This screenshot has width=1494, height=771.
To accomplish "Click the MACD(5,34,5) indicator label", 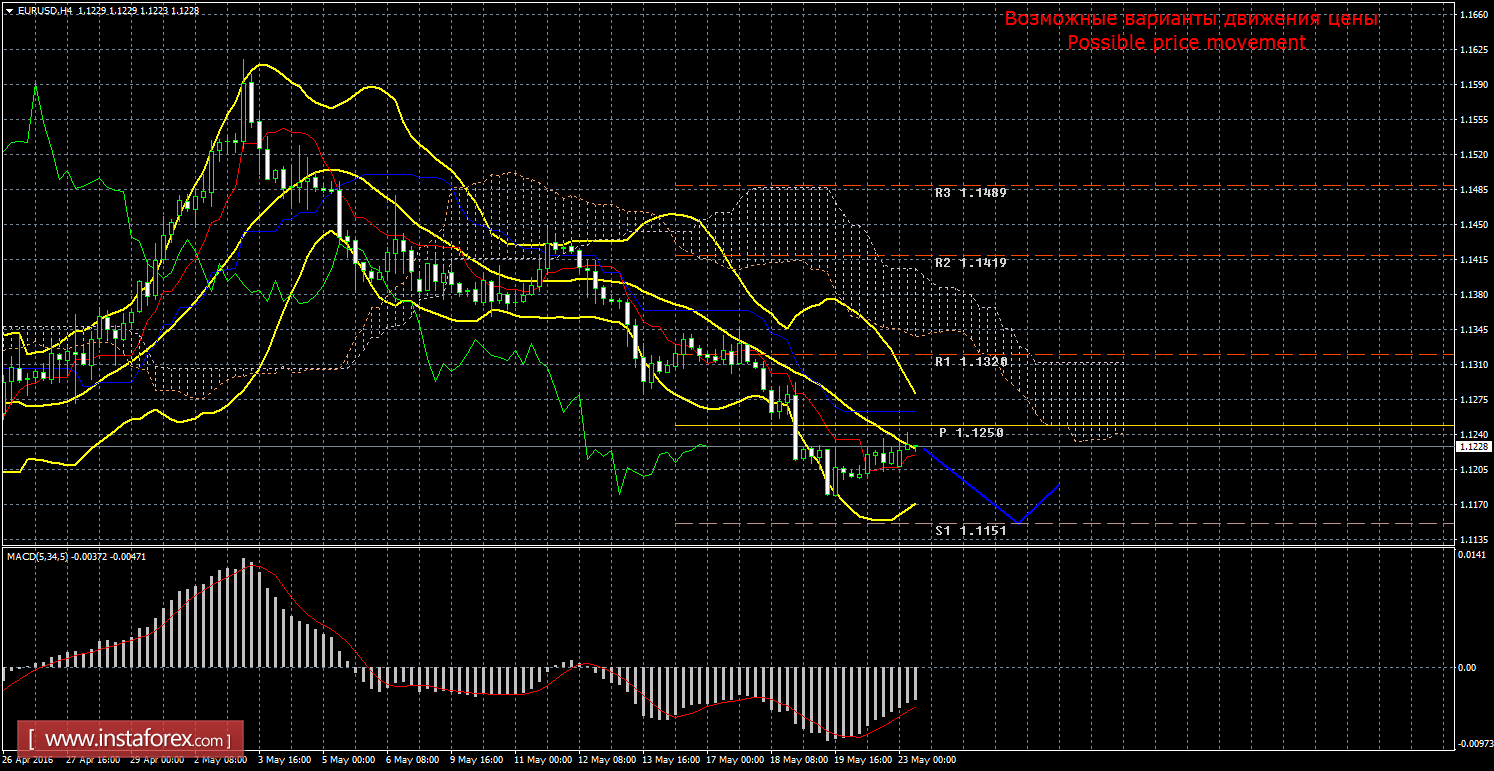I will (x=38, y=556).
